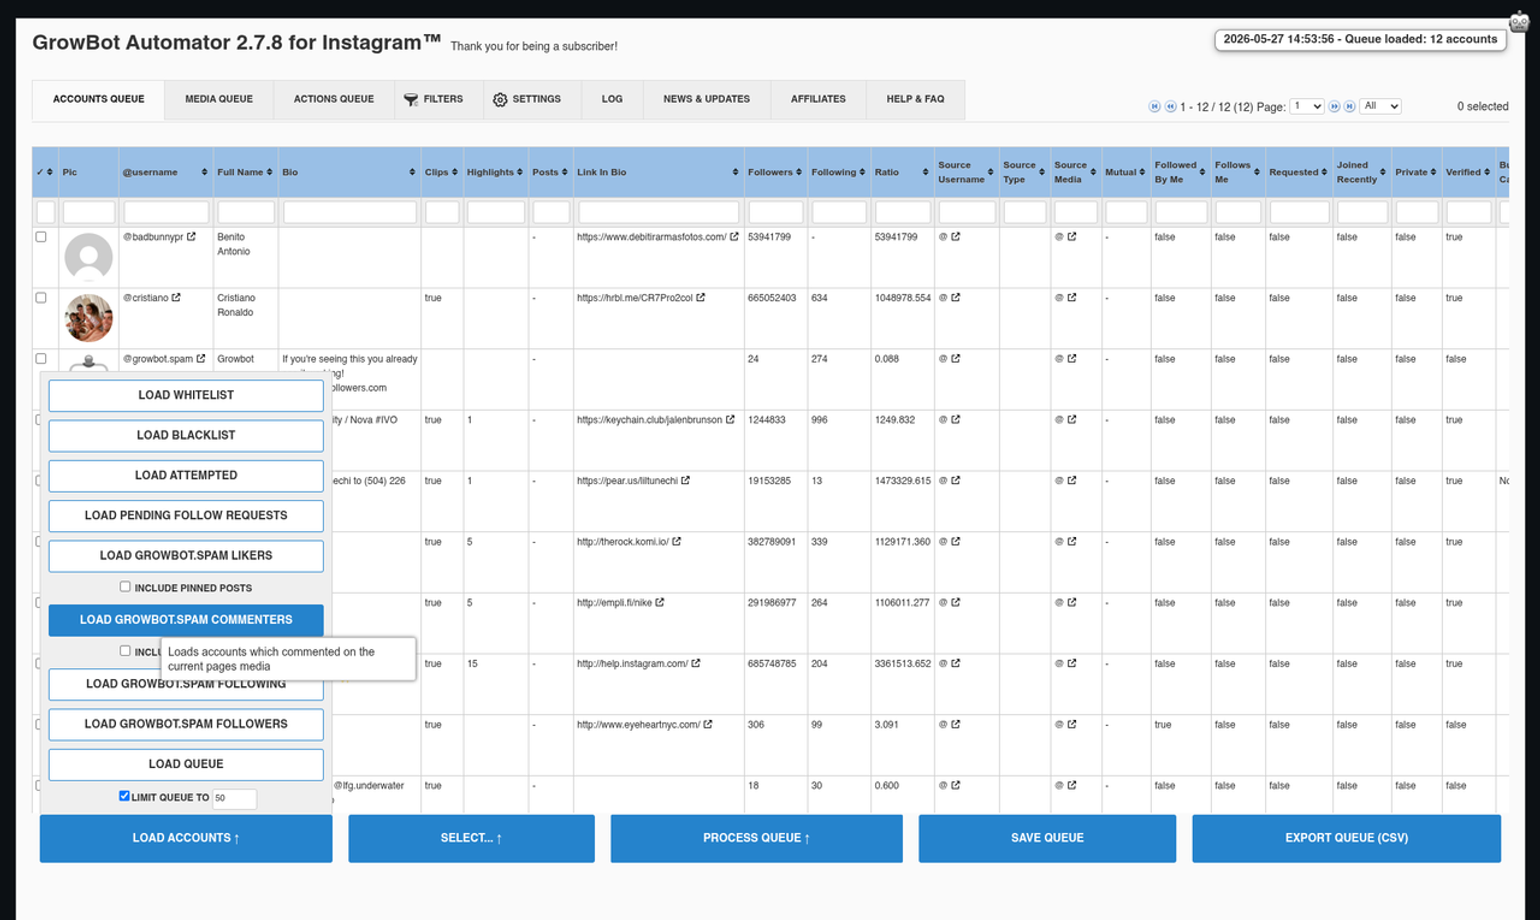Load growbot.spam likers

(186, 555)
